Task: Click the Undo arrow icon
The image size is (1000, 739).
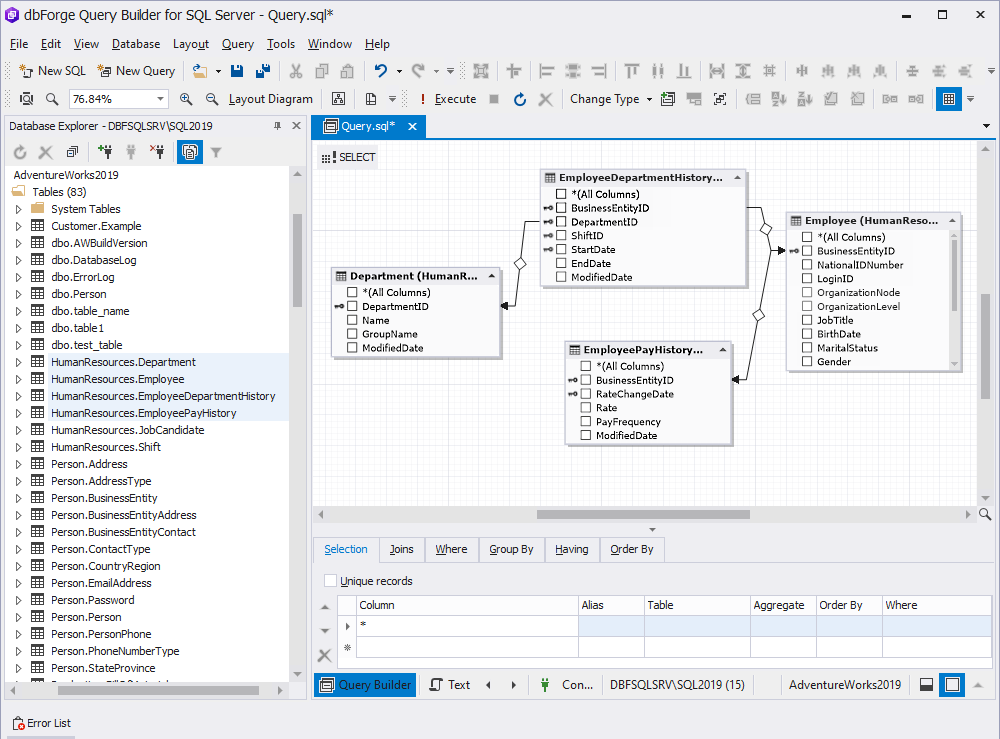Action: 381,71
